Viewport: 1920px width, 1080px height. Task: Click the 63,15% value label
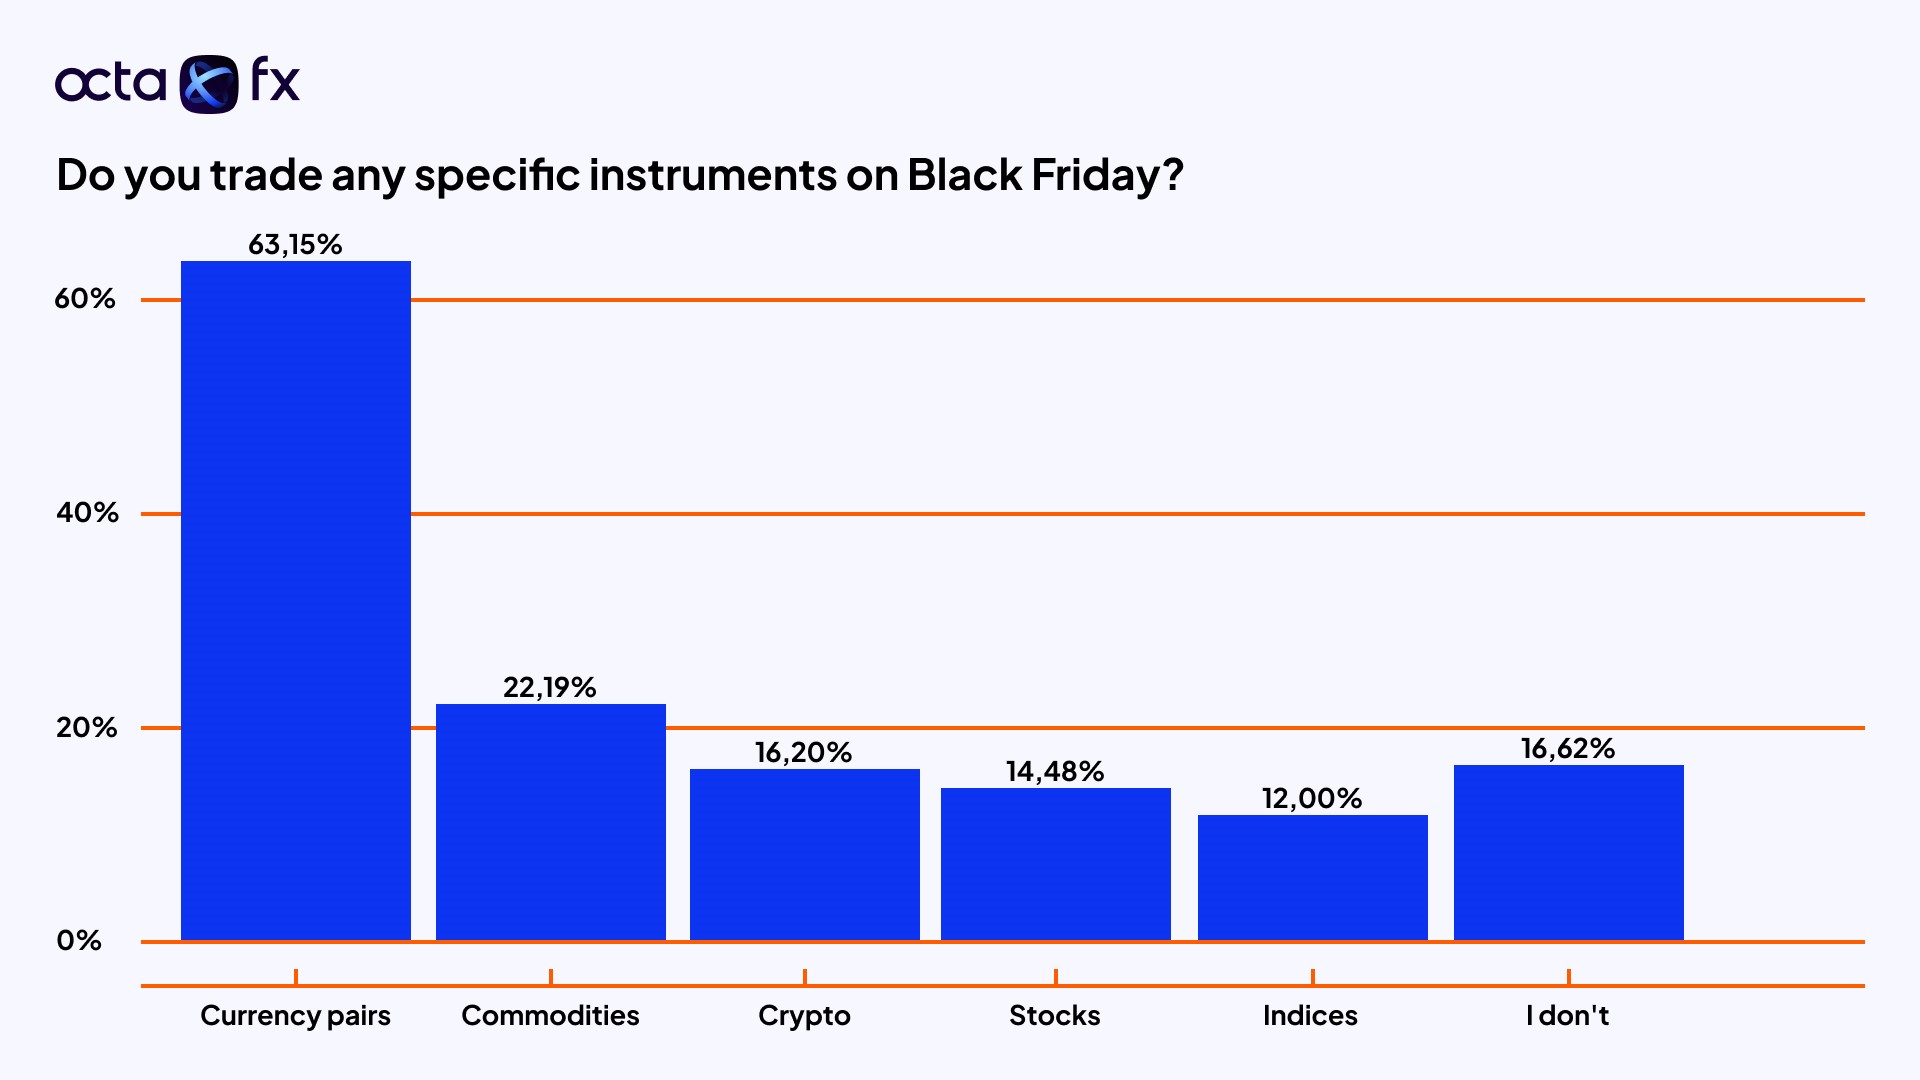(295, 245)
